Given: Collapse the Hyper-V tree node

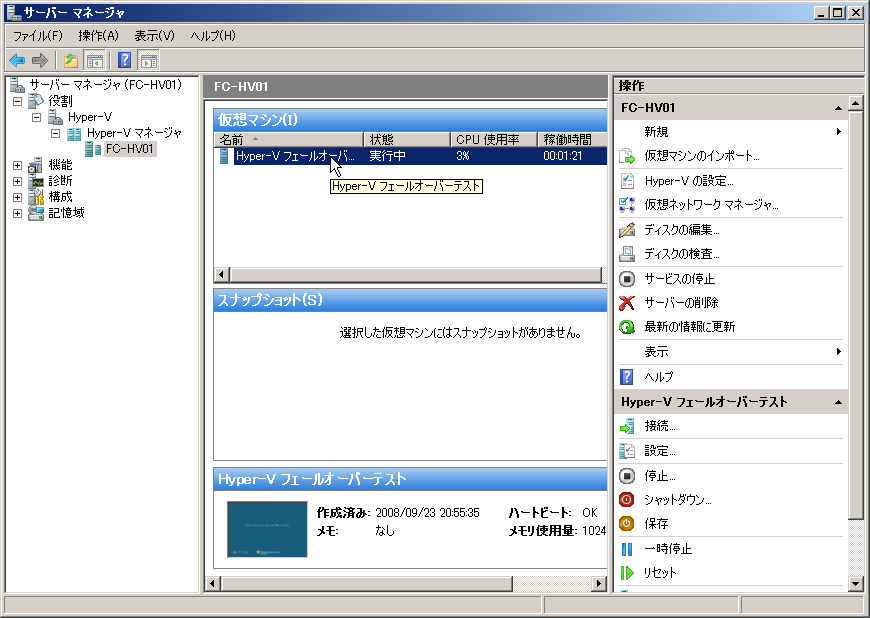Looking at the screenshot, I should pyautogui.click(x=36, y=117).
